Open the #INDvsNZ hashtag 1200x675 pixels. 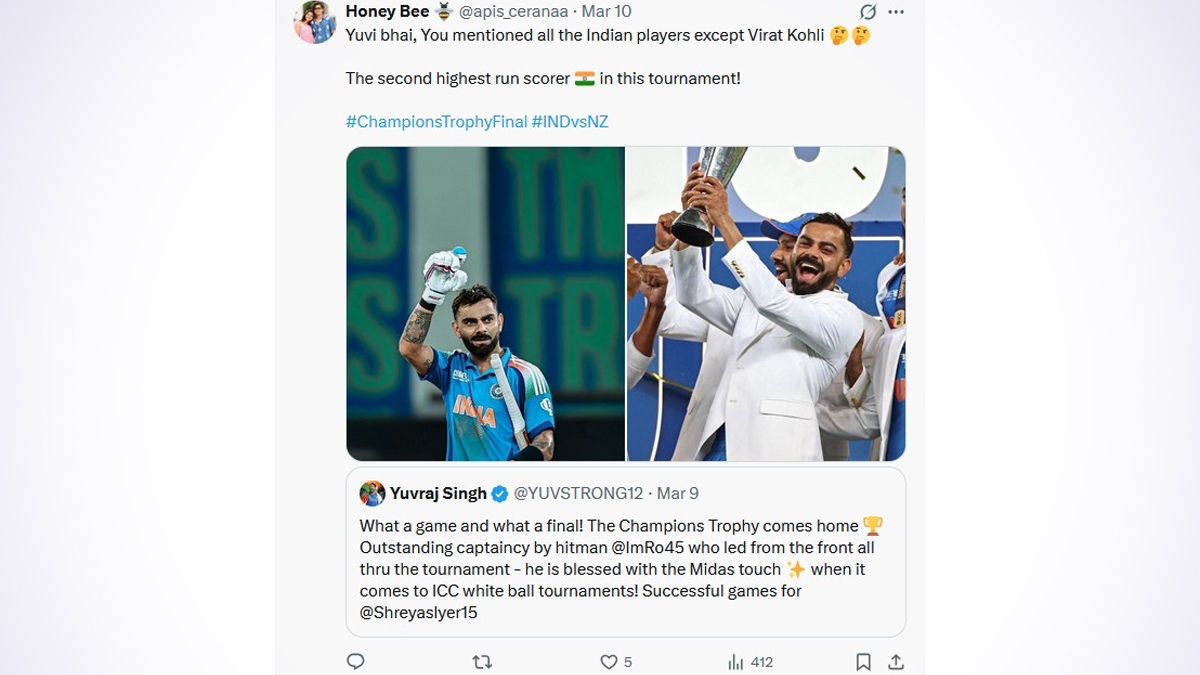click(x=570, y=122)
